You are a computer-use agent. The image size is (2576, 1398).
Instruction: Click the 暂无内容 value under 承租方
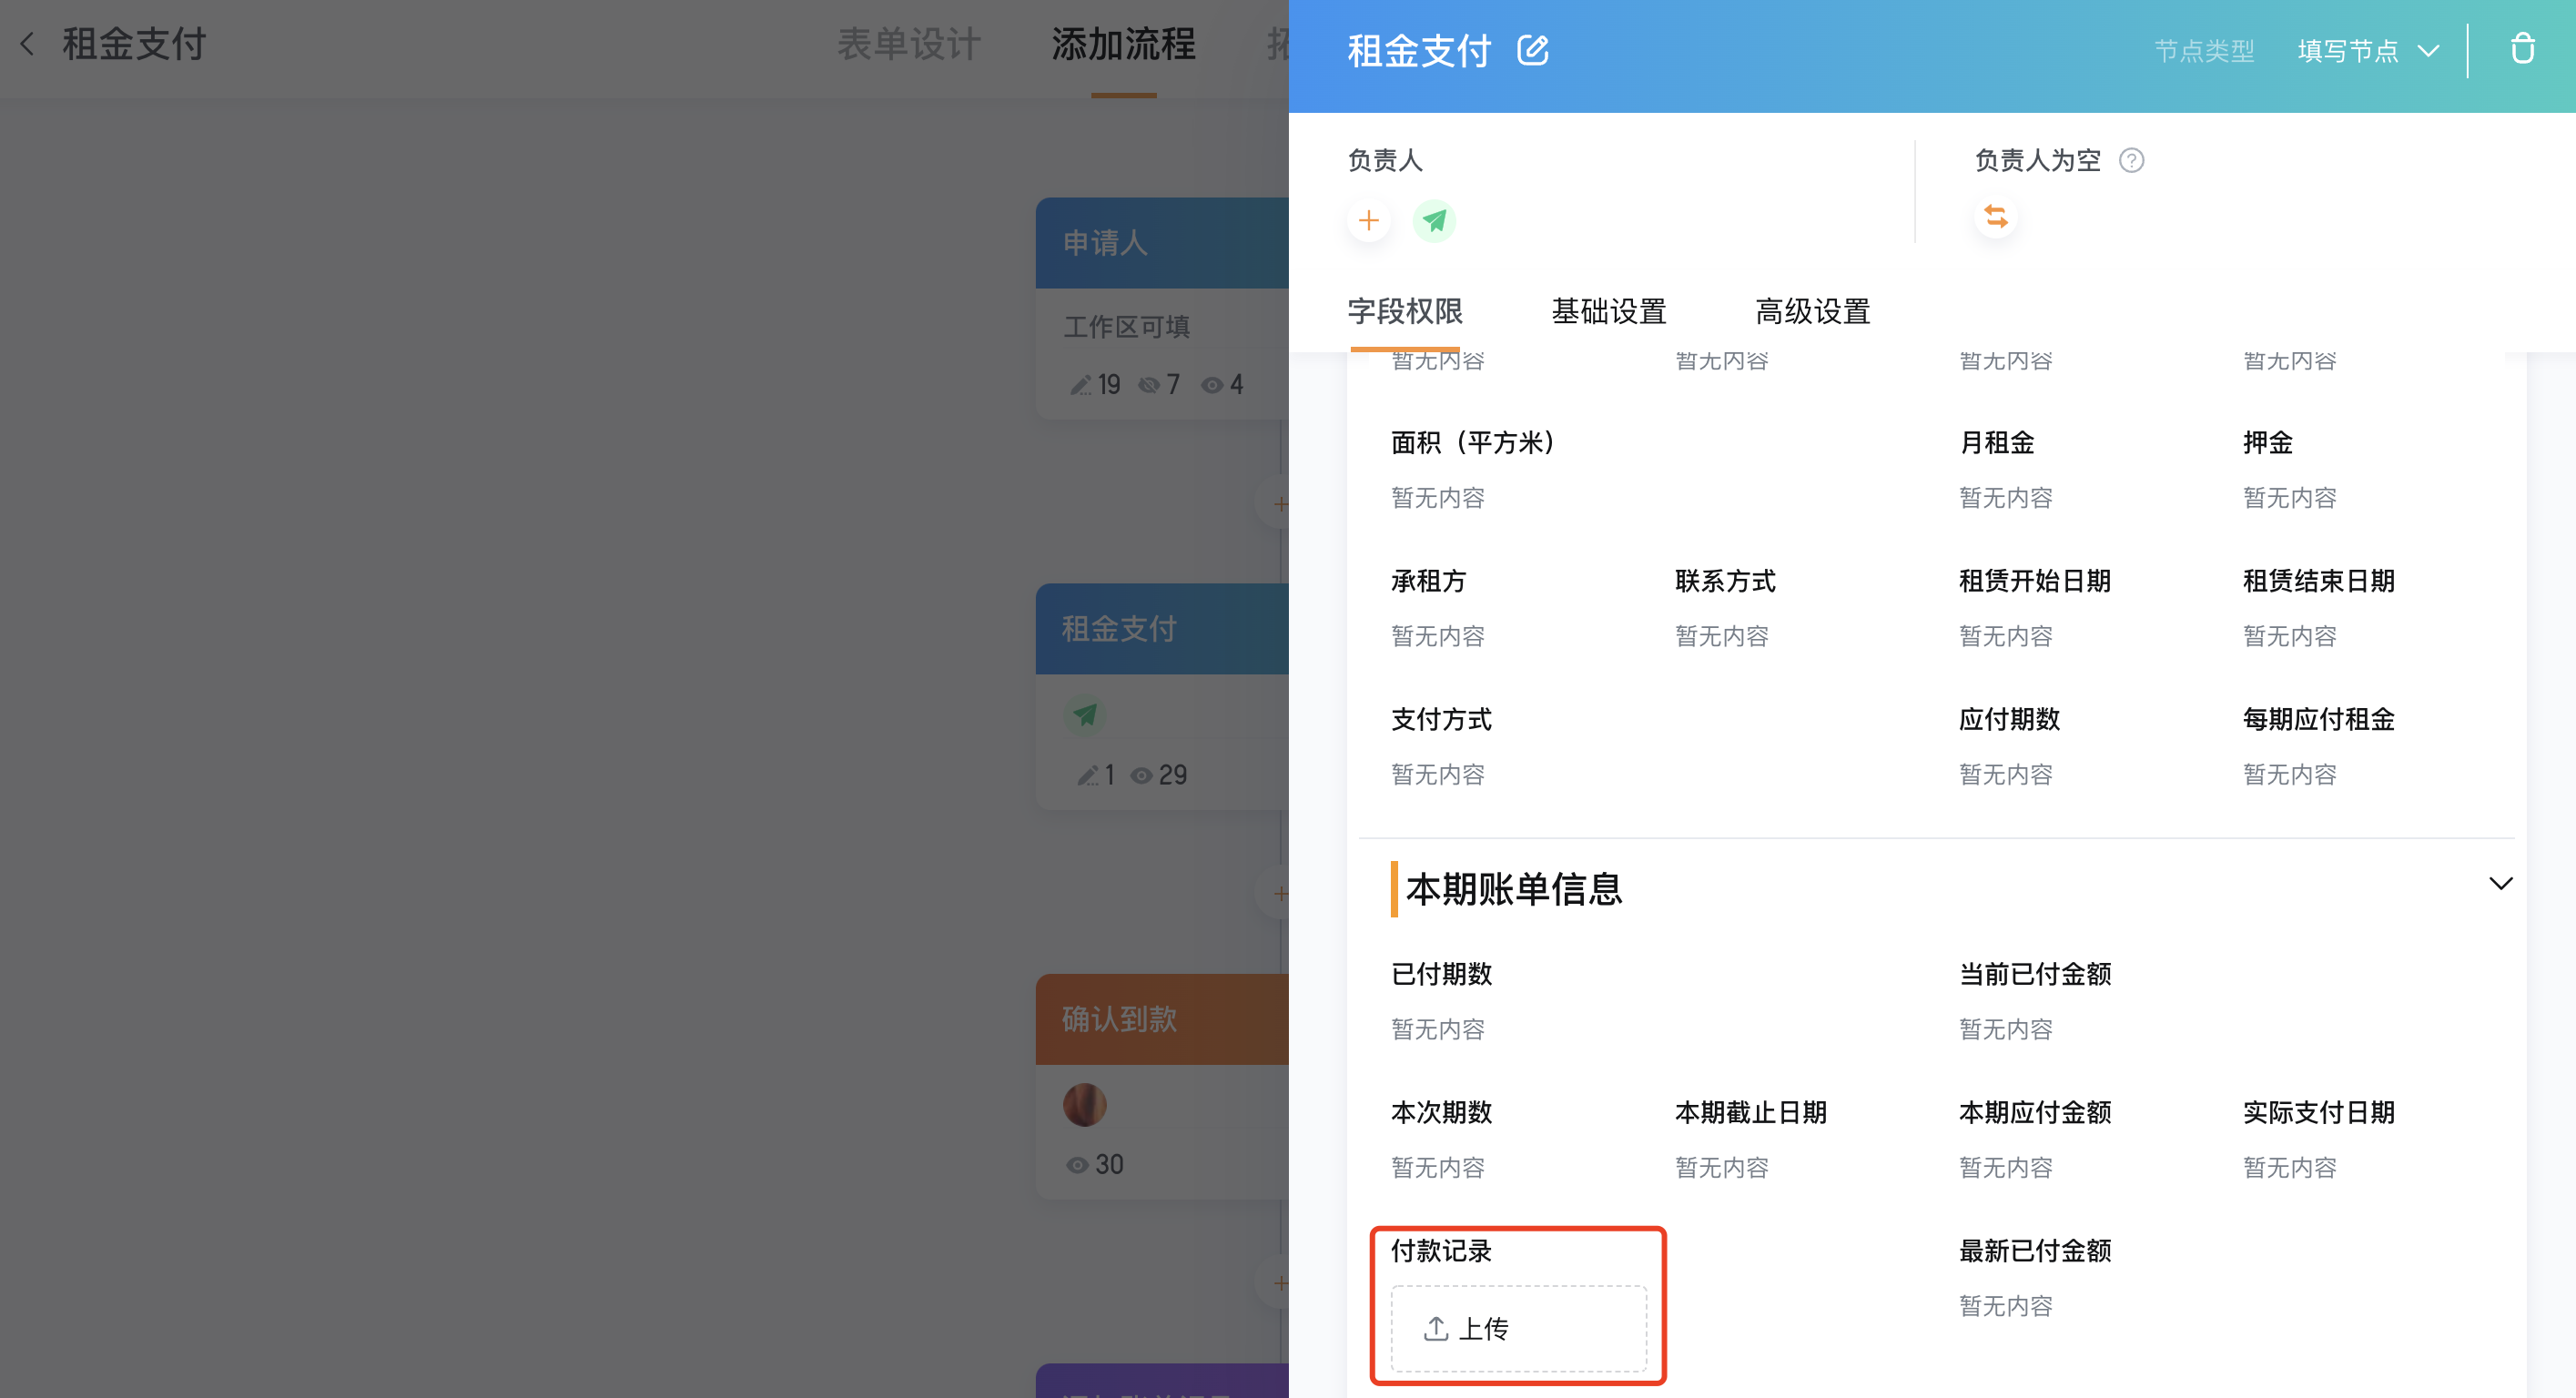[x=1438, y=636]
